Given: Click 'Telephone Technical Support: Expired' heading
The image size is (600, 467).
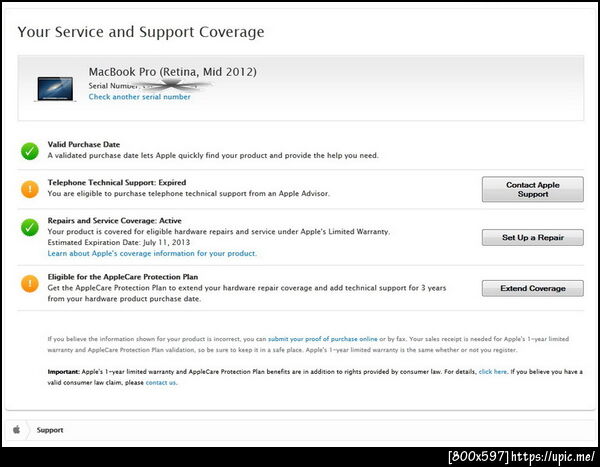Looking at the screenshot, I should click(117, 182).
